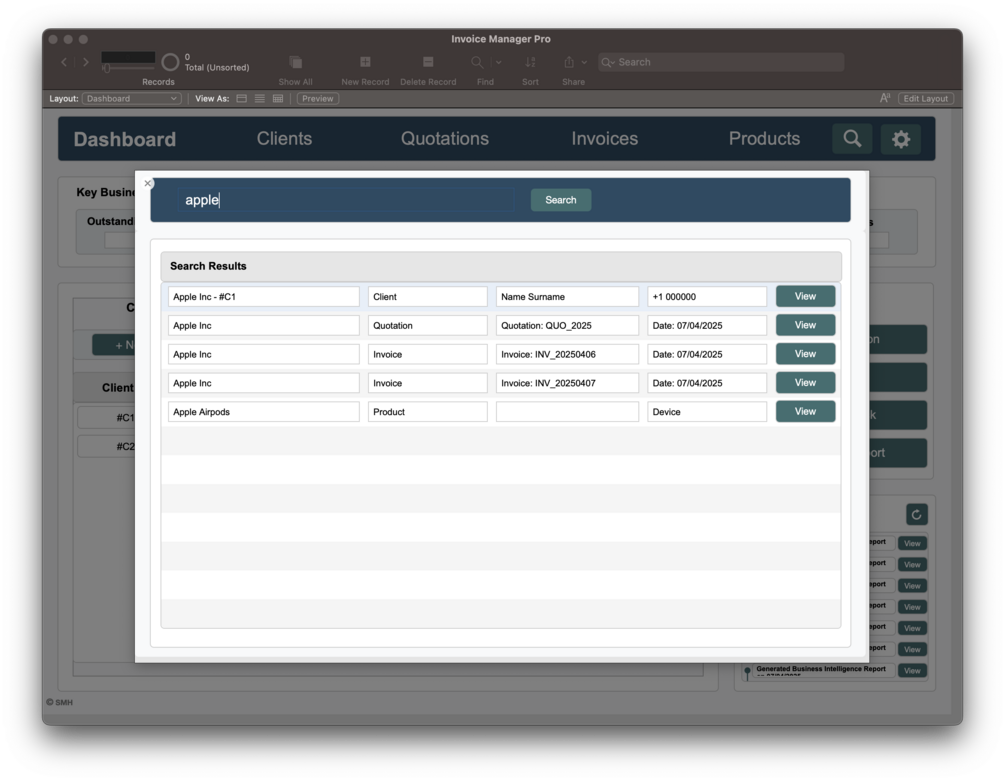Open the Find options dropdown arrow
The width and height of the screenshot is (1005, 781).
point(499,62)
